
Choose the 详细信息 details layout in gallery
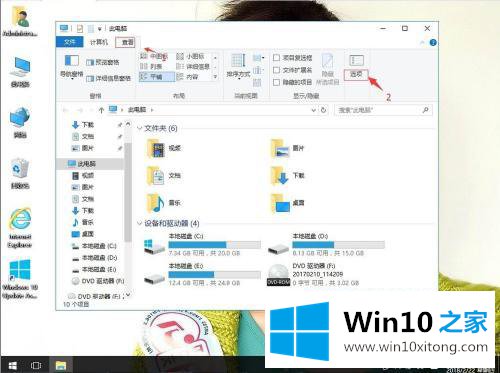click(x=193, y=66)
